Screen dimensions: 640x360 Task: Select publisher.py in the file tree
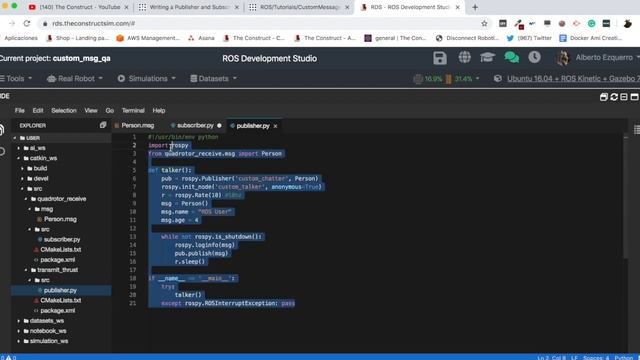[x=60, y=290]
